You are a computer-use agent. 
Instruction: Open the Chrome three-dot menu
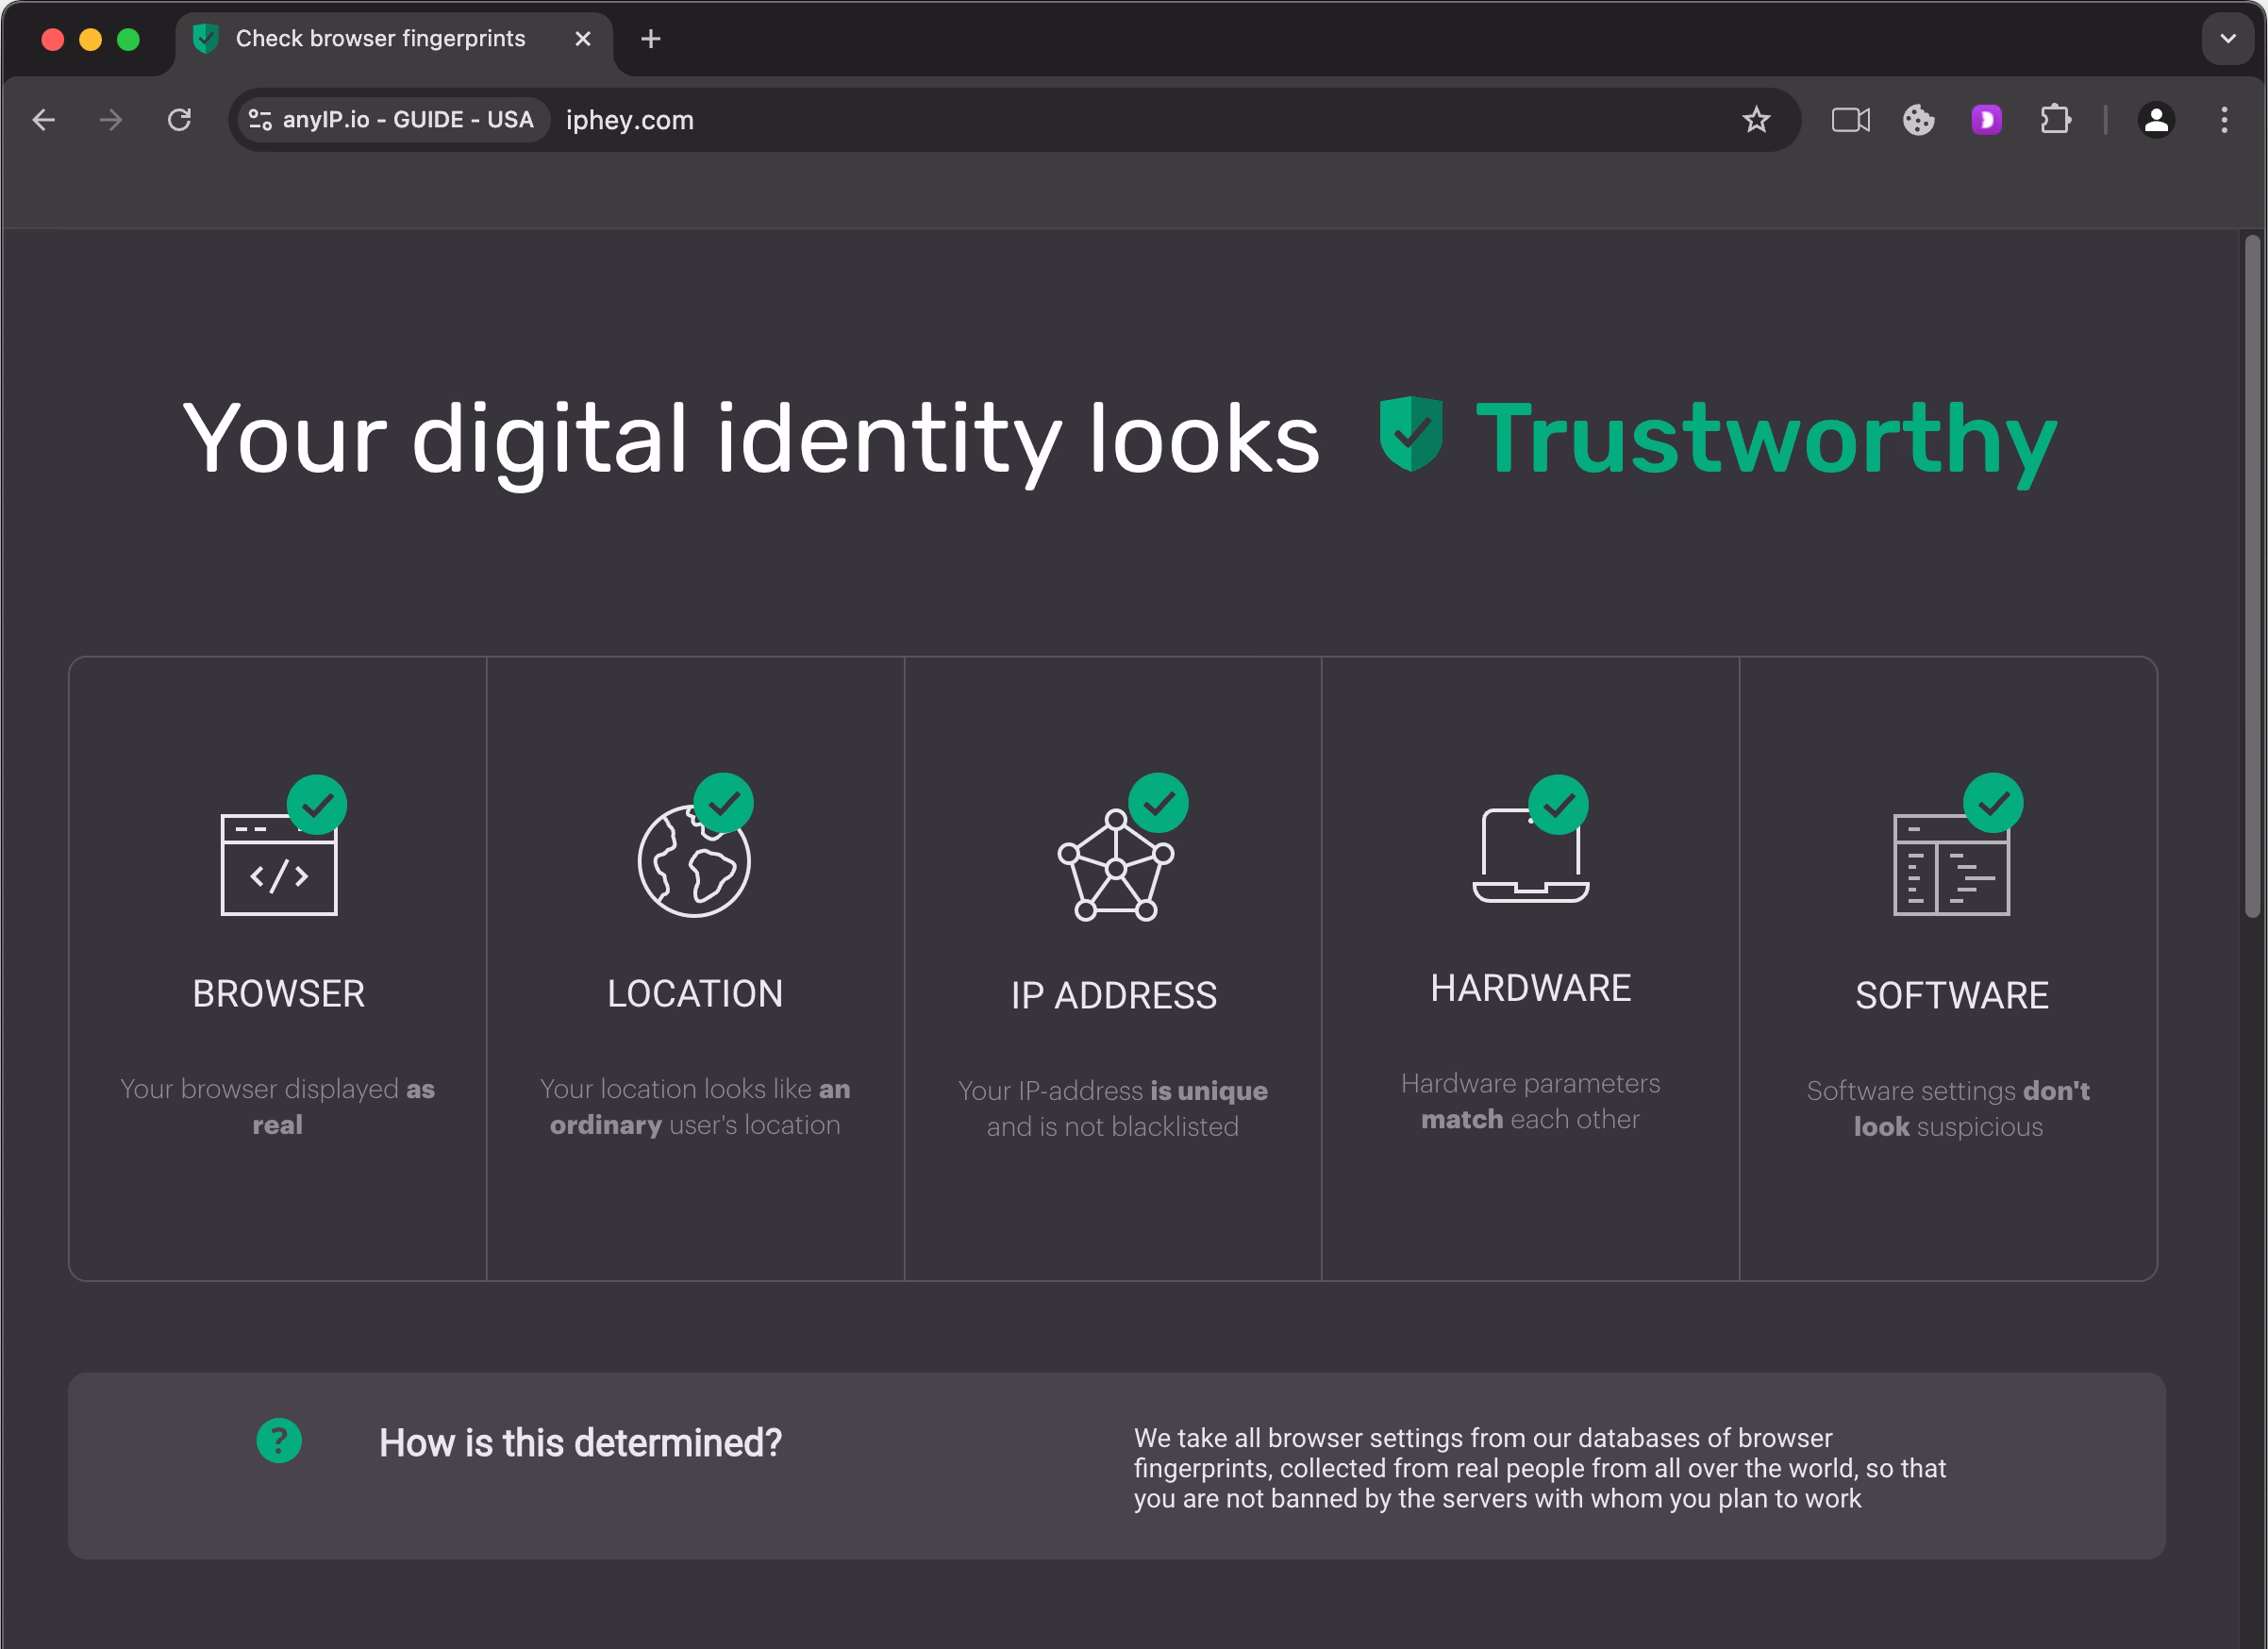point(2224,120)
